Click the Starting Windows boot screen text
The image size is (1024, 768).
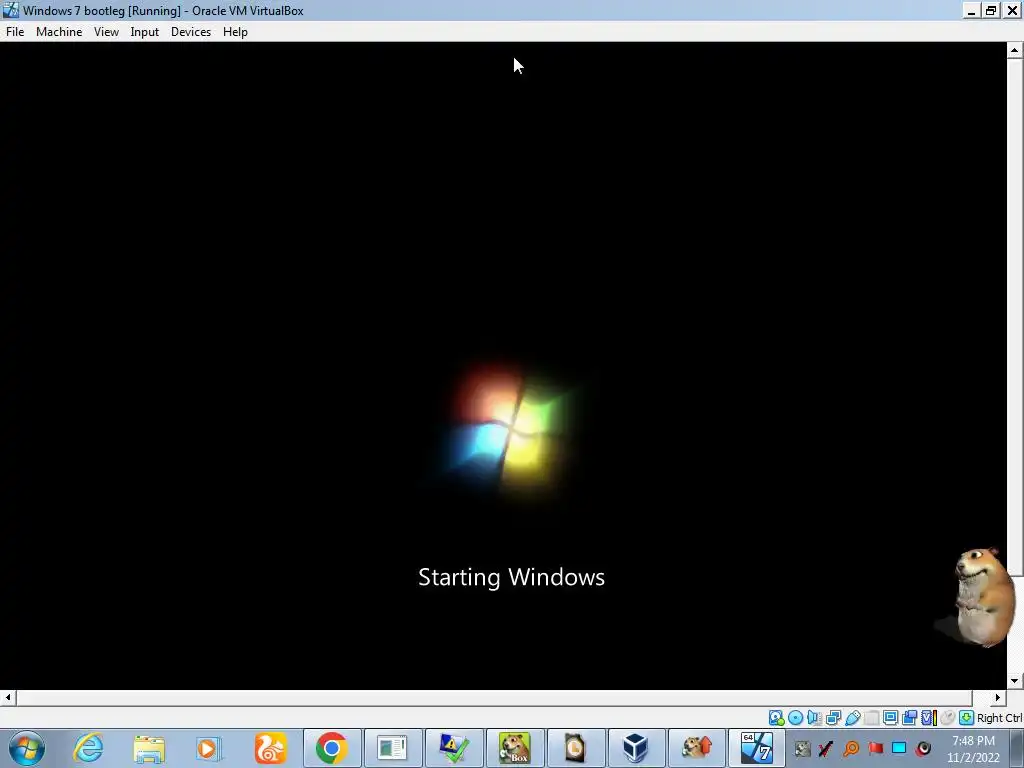[511, 577]
